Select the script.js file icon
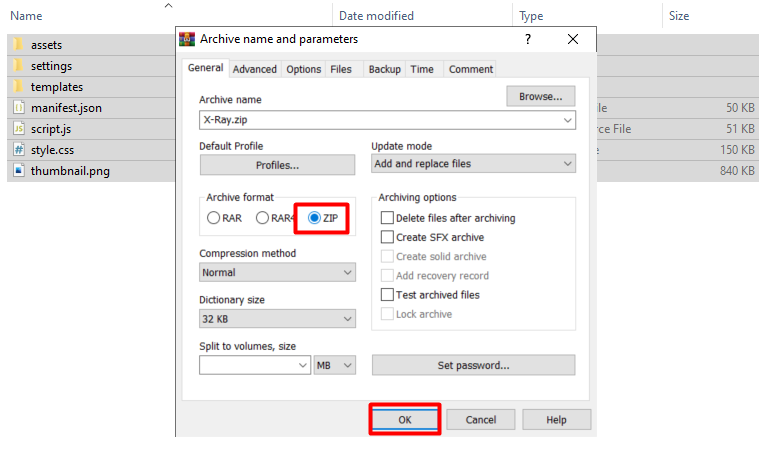 pos(18,129)
